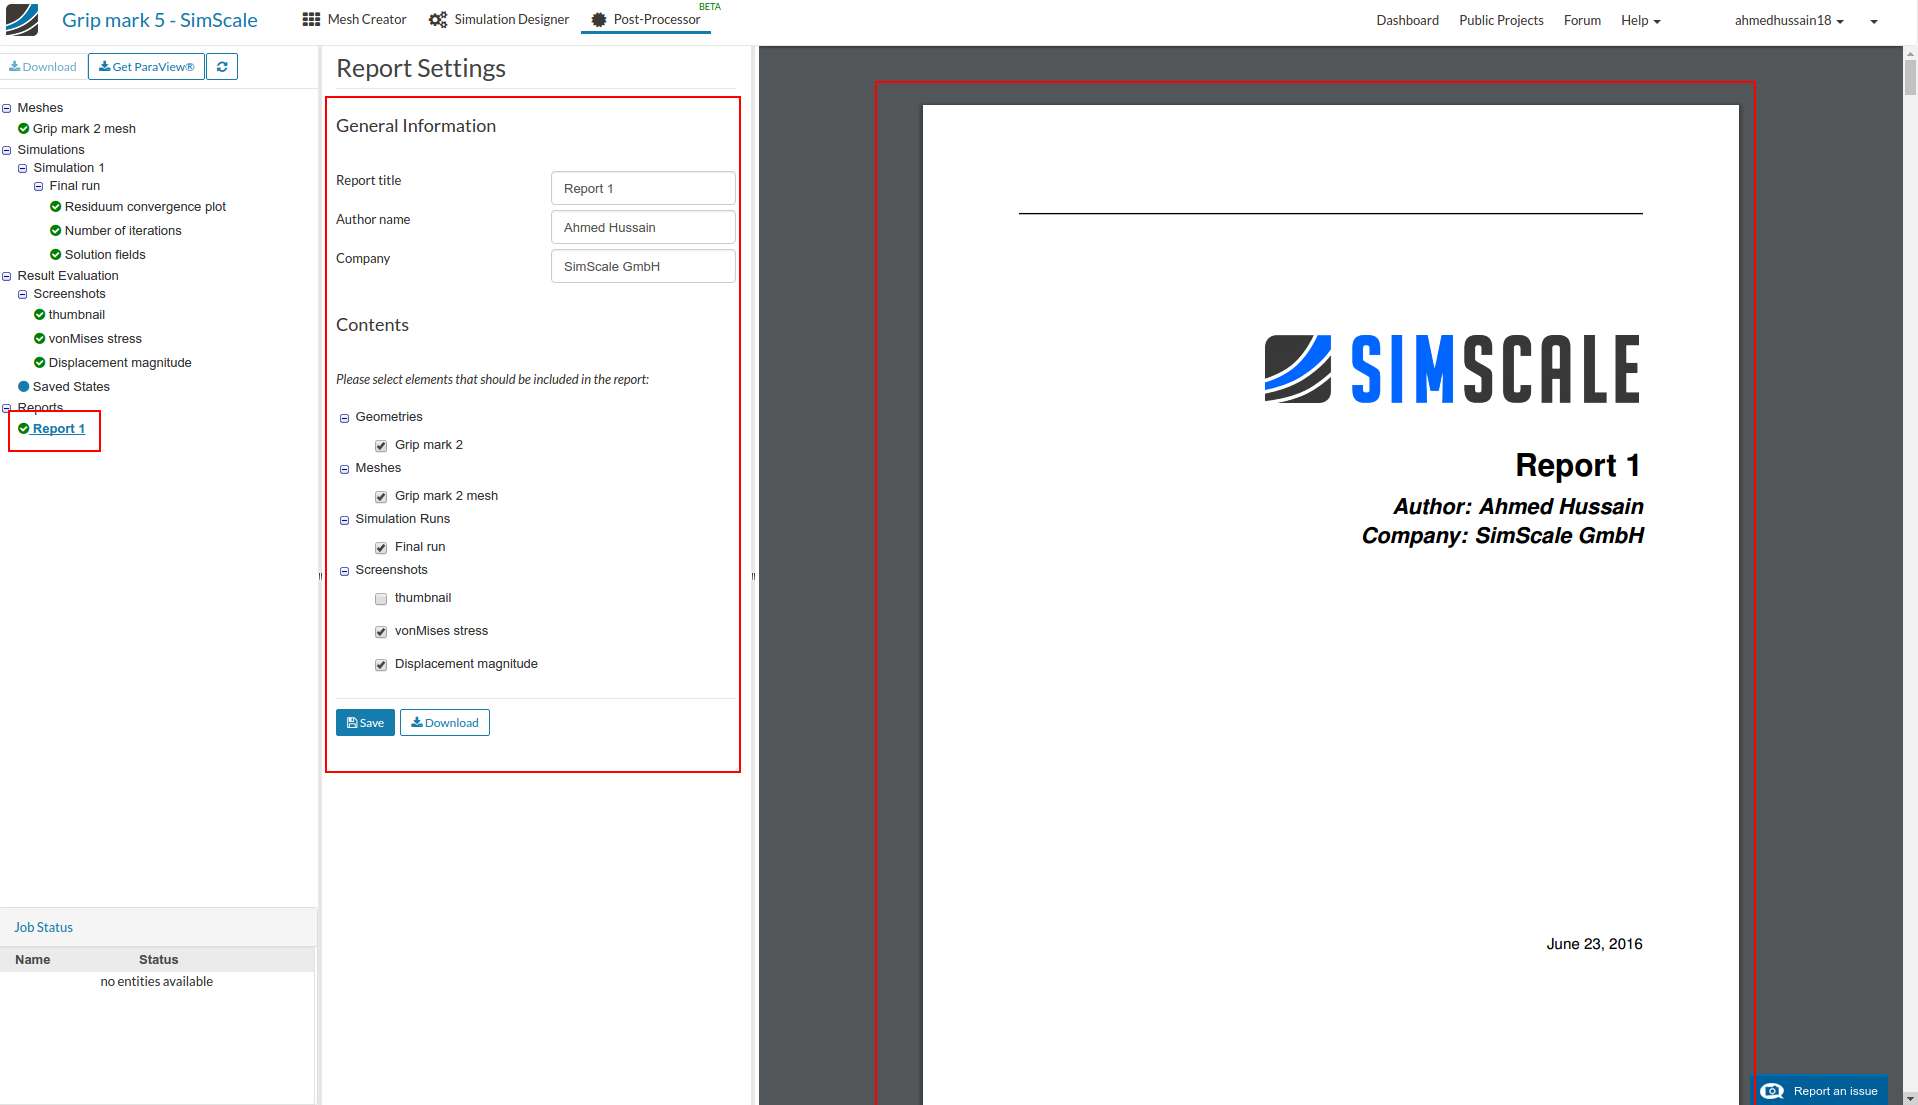Collapse the Reports tree node
Viewport: 1918px width, 1105px height.
point(7,408)
